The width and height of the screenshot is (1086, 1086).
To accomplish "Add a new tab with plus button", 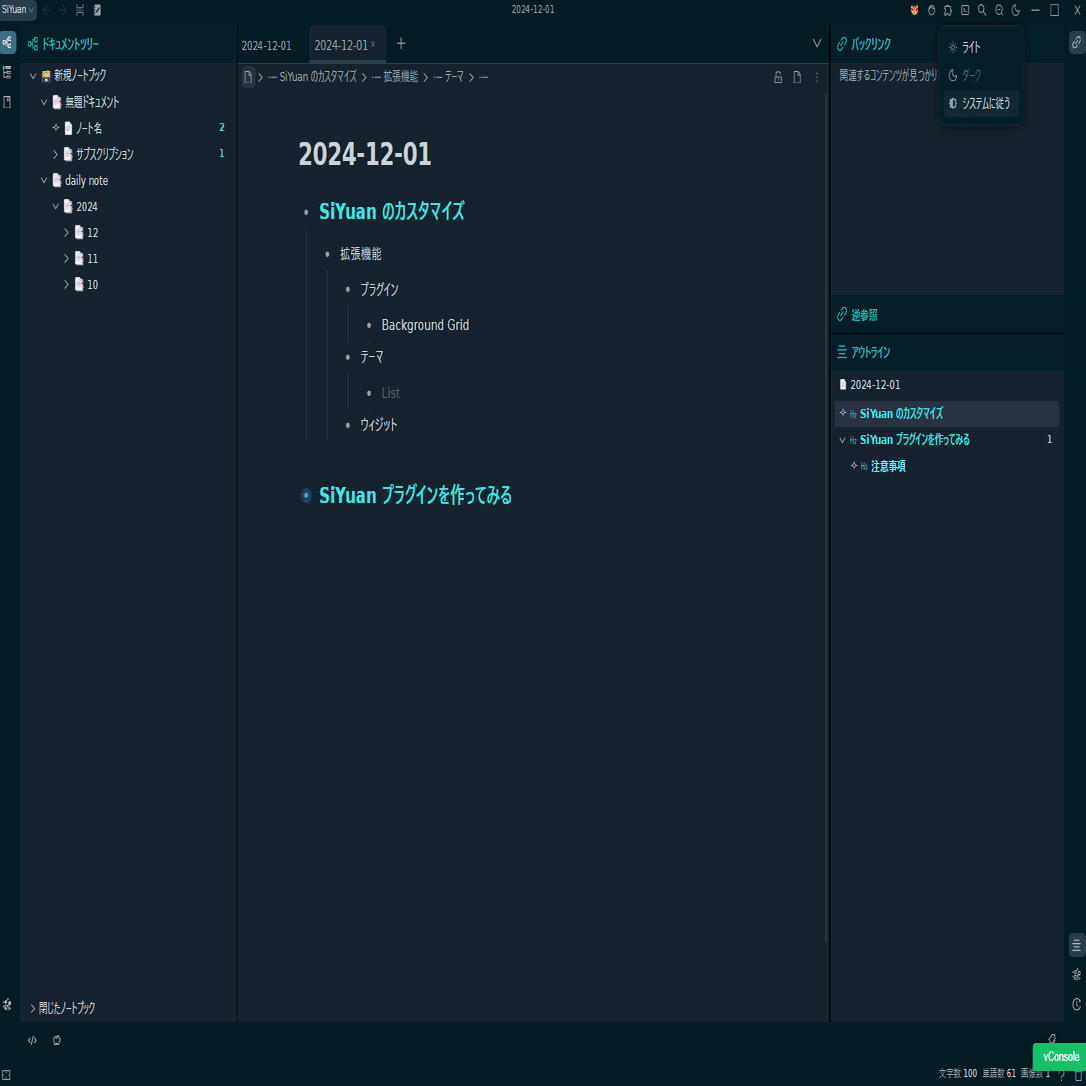I will 400,44.
